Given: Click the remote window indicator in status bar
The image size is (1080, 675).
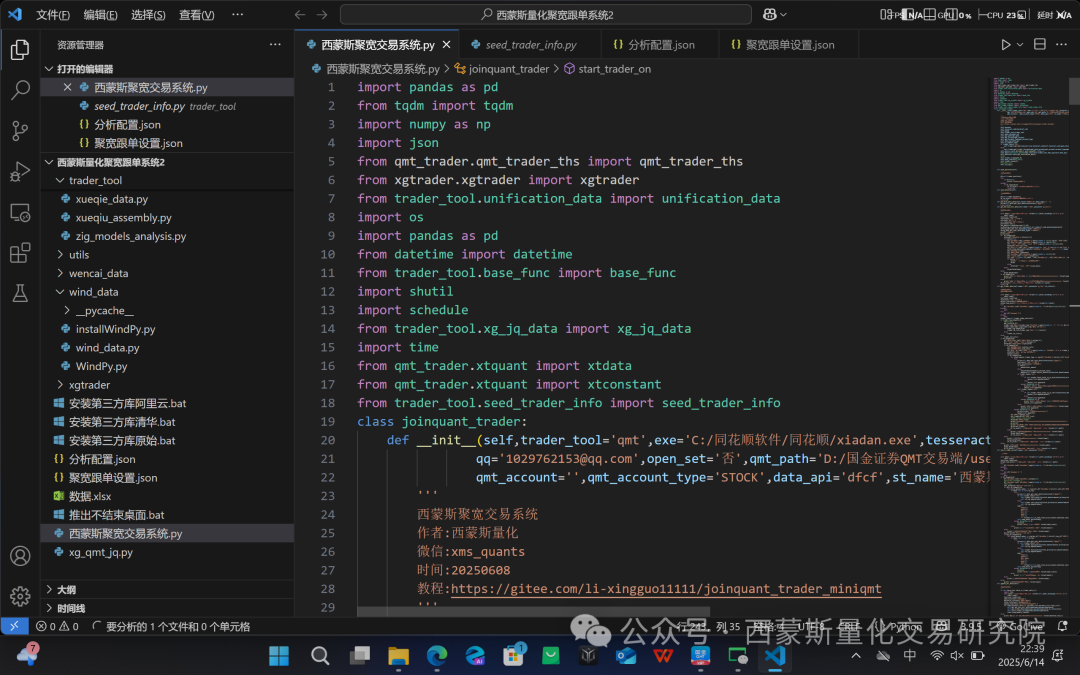Looking at the screenshot, I should pyautogui.click(x=14, y=626).
